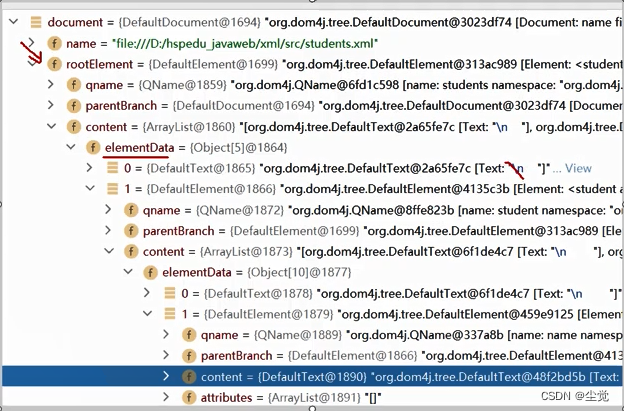Expand the QName@1889 qname field
The image size is (624, 411).
click(166, 334)
